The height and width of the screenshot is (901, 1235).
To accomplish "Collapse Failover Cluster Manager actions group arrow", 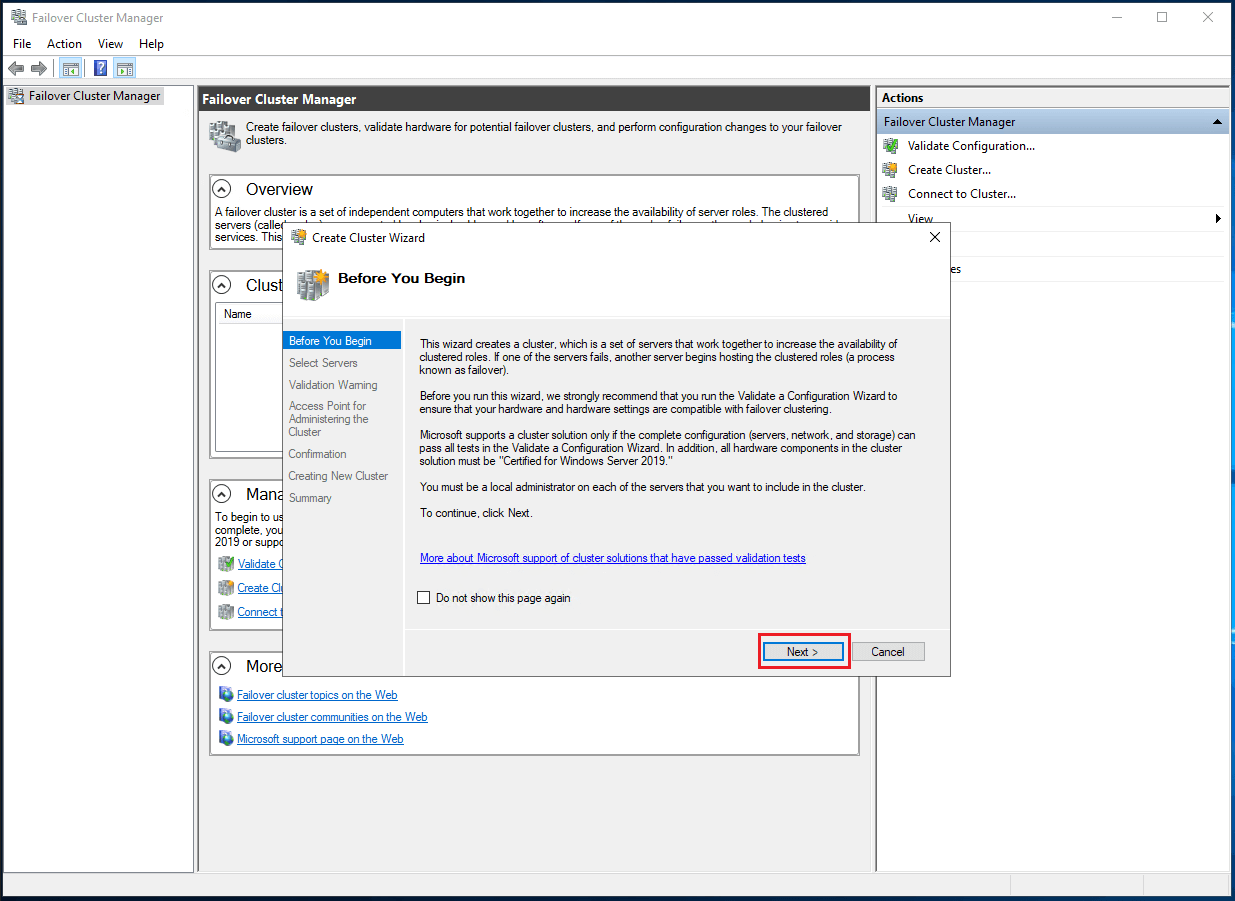I will point(1217,122).
